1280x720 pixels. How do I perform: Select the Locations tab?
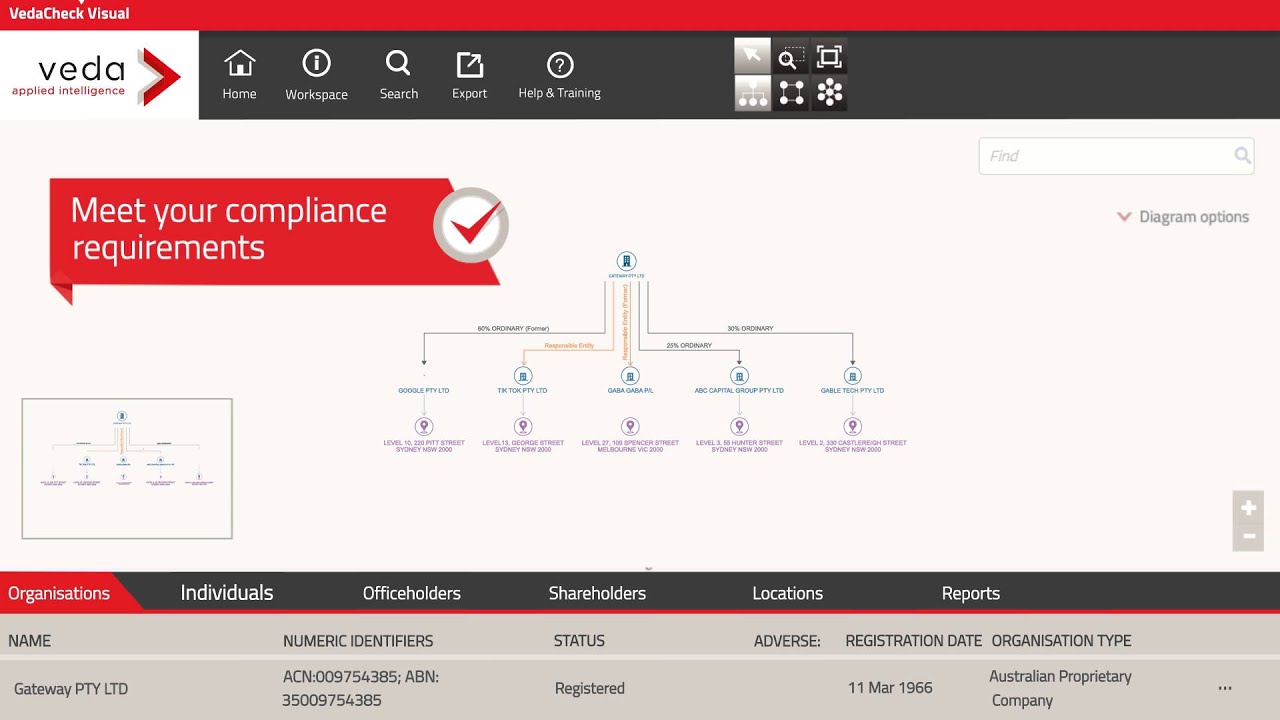(787, 593)
